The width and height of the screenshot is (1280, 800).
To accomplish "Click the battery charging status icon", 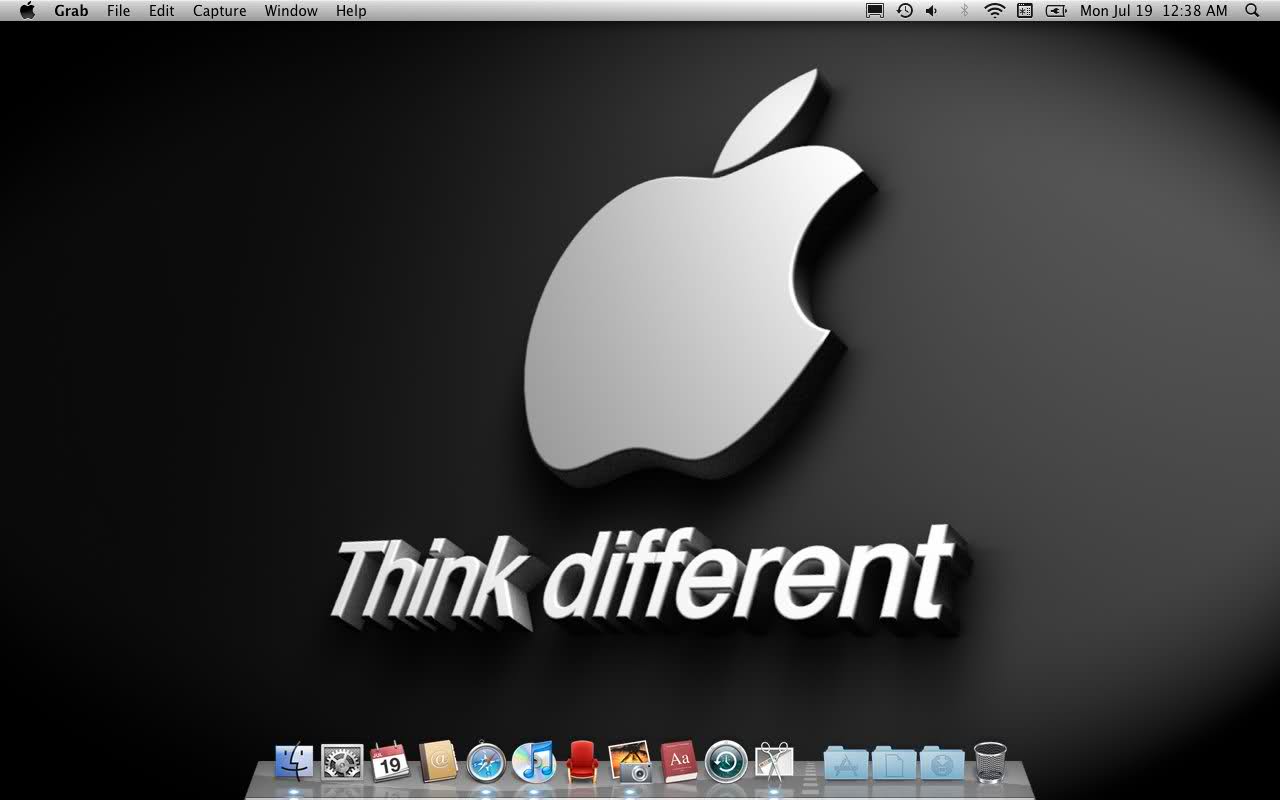I will pyautogui.click(x=1056, y=11).
